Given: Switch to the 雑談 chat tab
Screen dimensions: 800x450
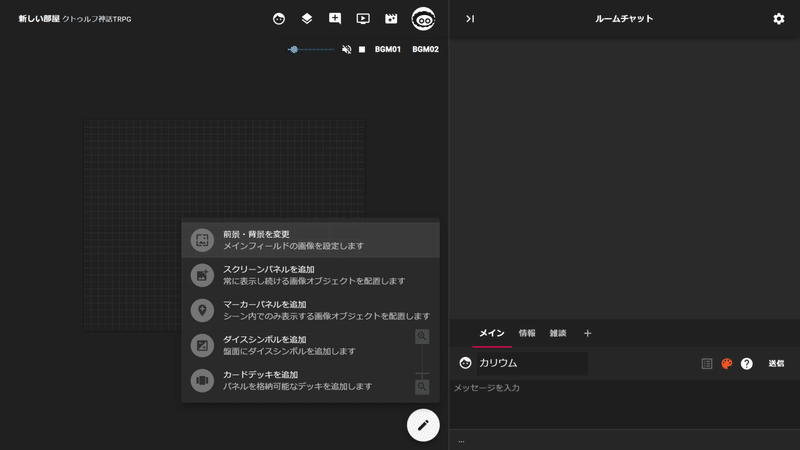Looking at the screenshot, I should pos(558,333).
